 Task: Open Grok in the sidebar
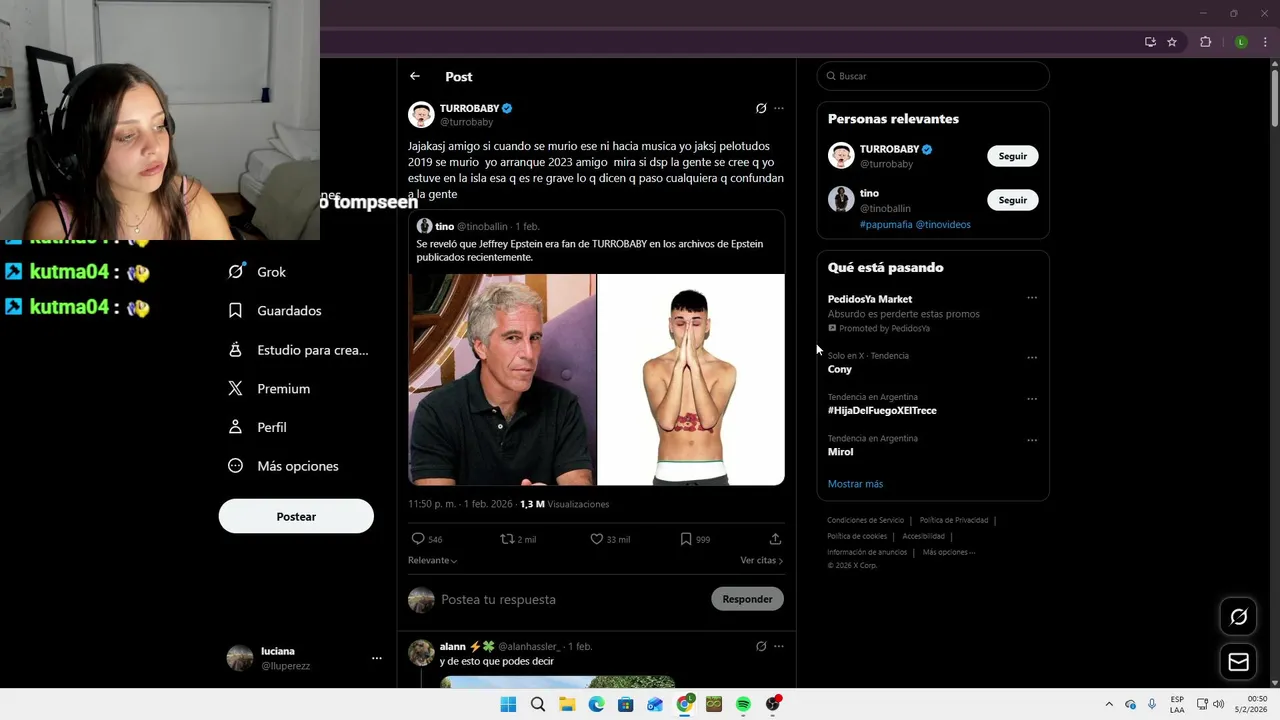pos(257,272)
